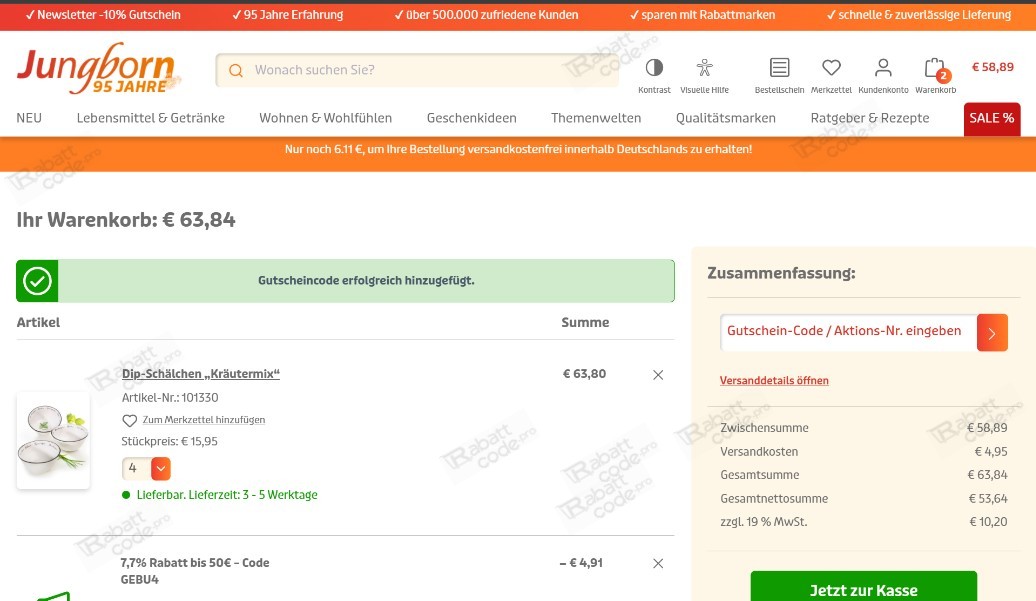Open the Visuelle Hilfe icon
1036x601 pixels.
(704, 66)
